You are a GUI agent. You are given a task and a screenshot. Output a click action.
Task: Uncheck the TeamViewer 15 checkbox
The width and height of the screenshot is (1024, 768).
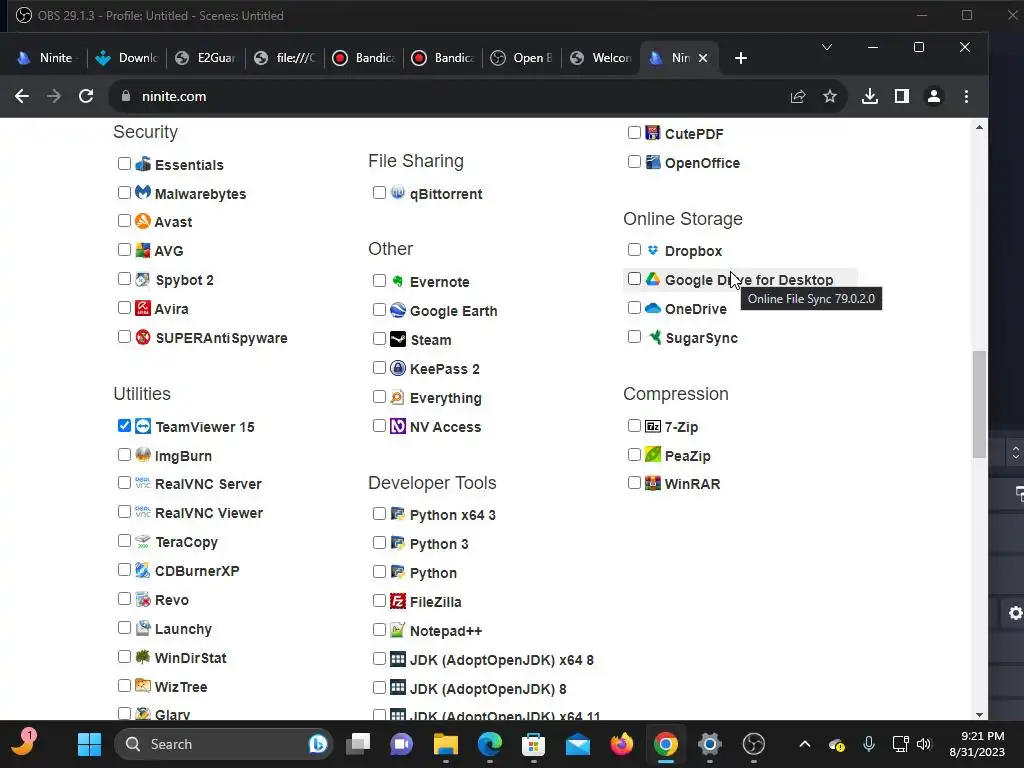124,426
